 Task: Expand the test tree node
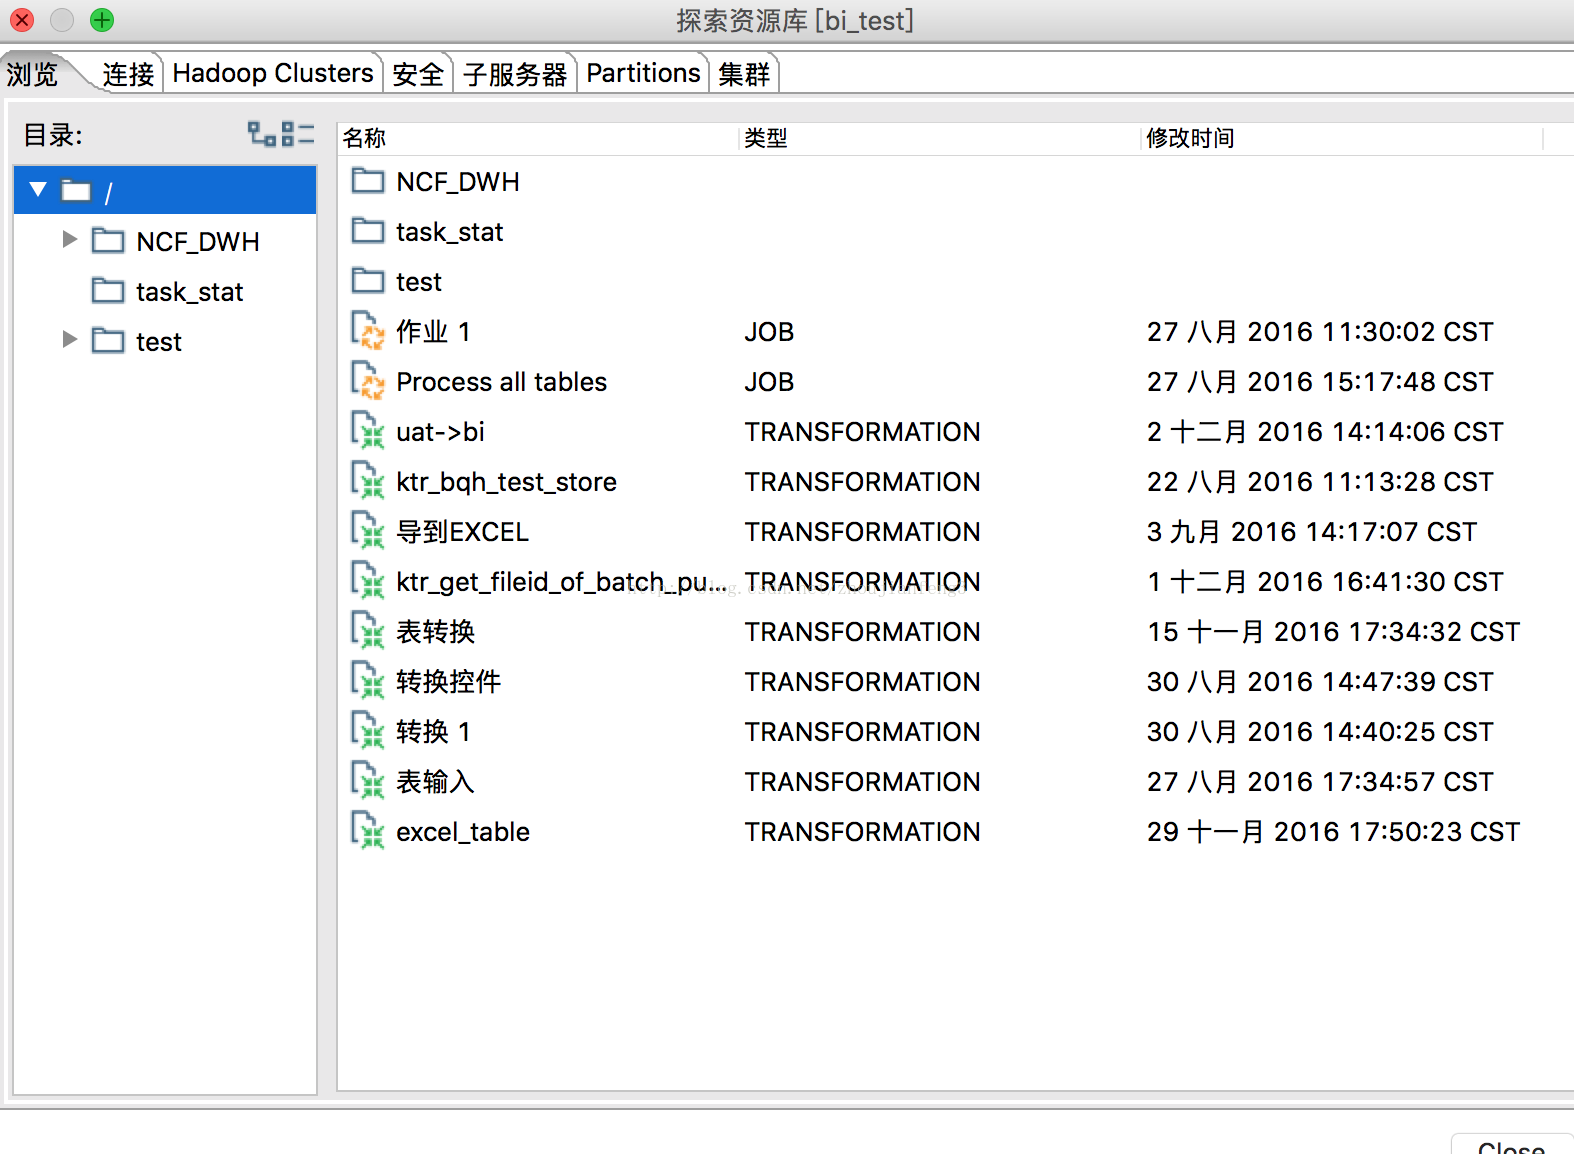point(69,339)
